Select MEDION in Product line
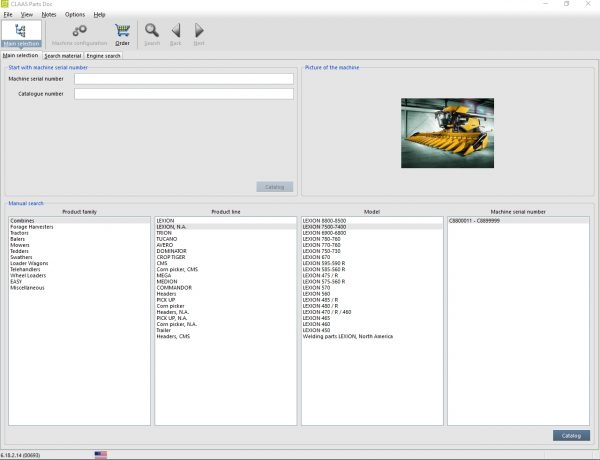The image size is (600, 460). click(x=226, y=282)
